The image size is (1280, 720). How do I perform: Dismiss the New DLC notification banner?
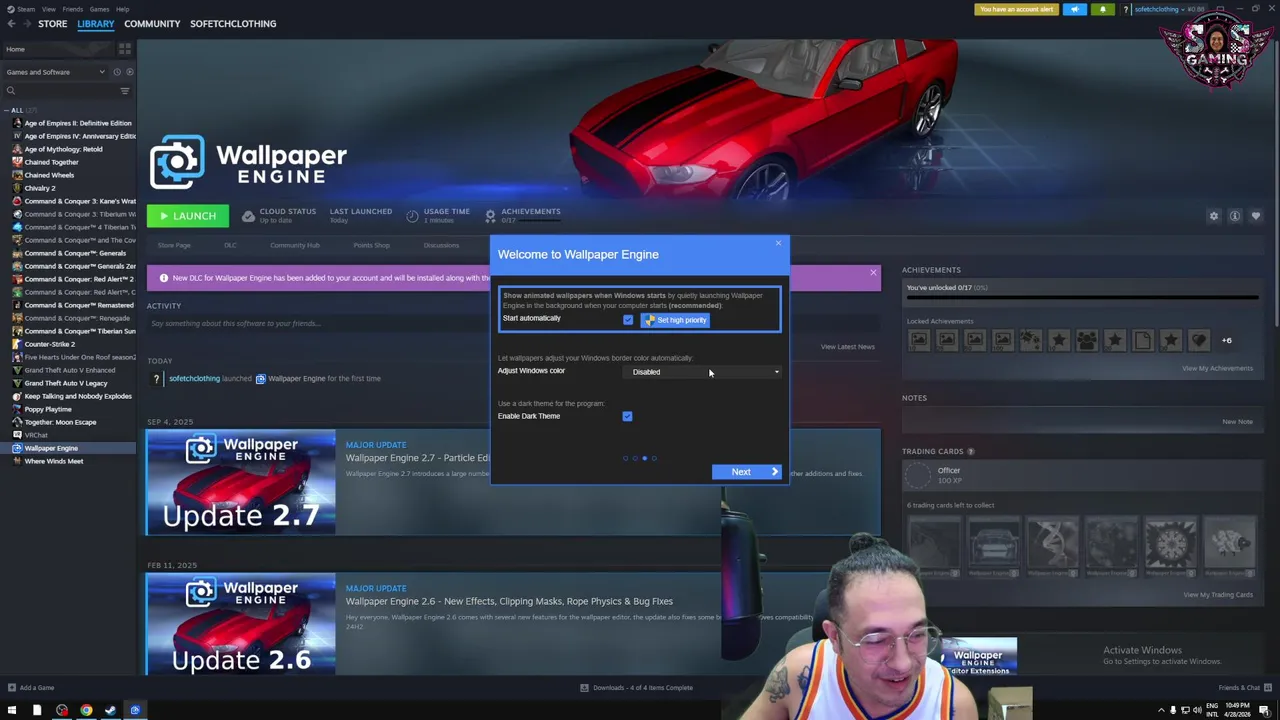pos(873,273)
